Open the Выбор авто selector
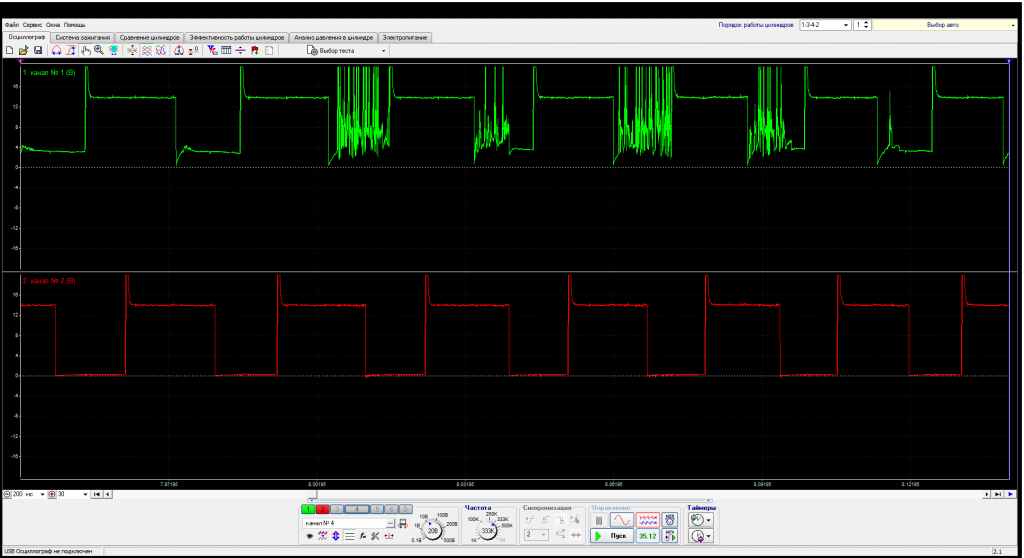Screen dimensions: 1024x558 [x=943, y=25]
